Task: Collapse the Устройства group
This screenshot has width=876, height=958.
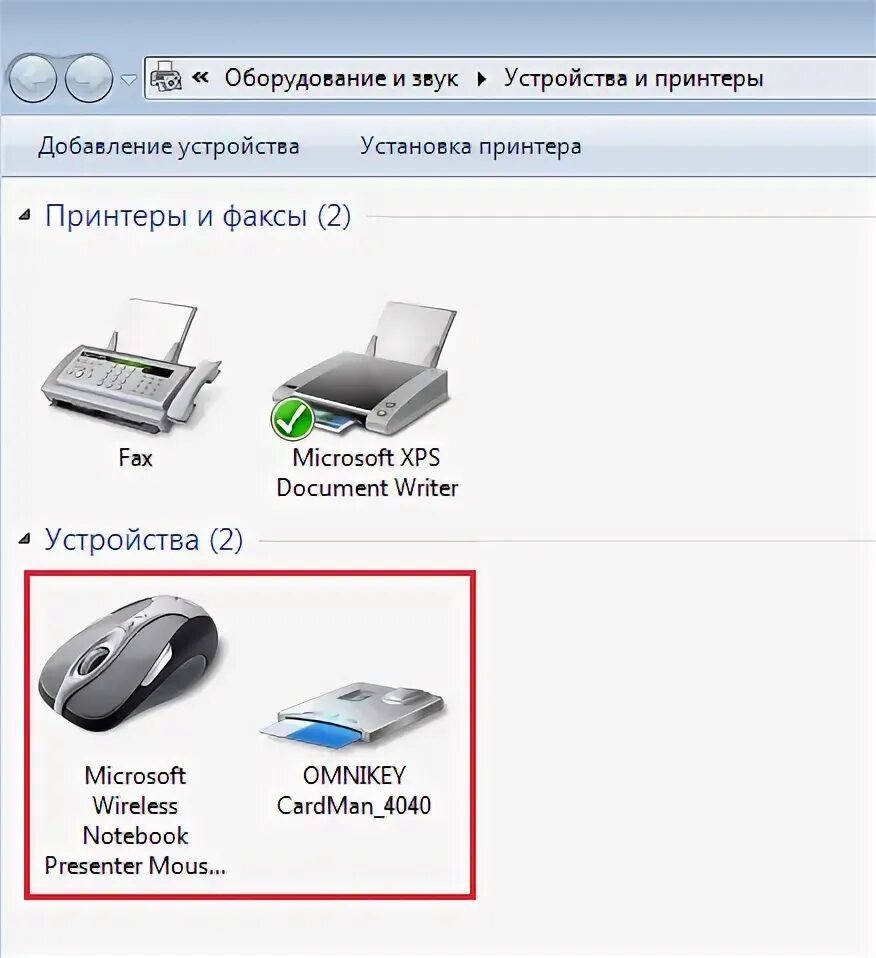Action: (24, 539)
